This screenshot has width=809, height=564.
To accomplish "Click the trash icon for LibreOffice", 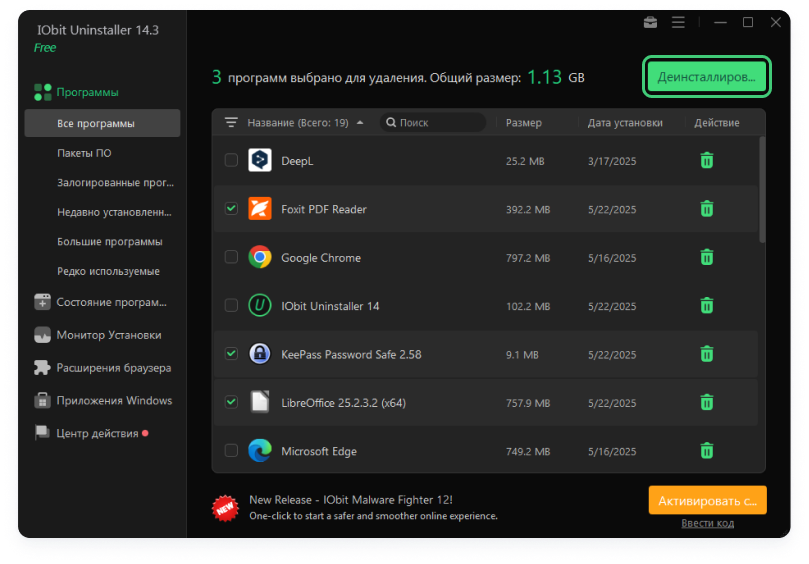I will [706, 402].
